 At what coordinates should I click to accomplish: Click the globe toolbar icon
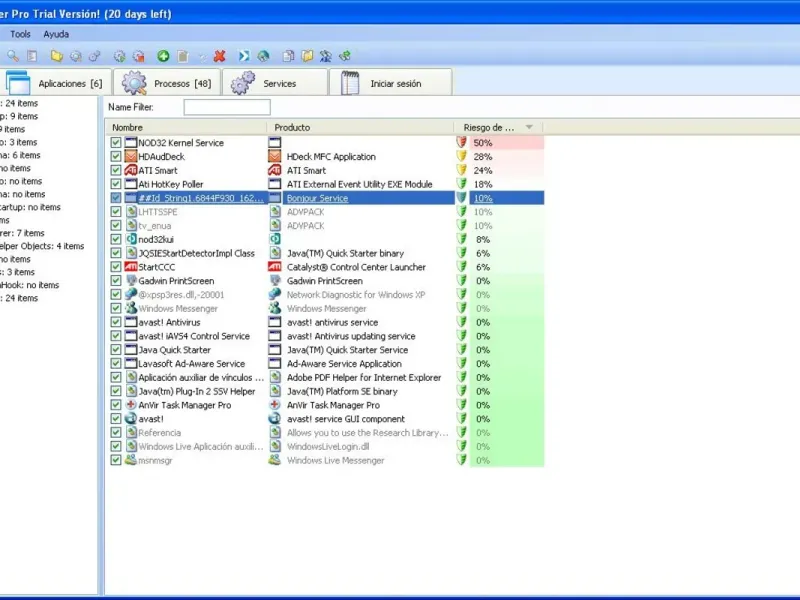click(x=263, y=56)
